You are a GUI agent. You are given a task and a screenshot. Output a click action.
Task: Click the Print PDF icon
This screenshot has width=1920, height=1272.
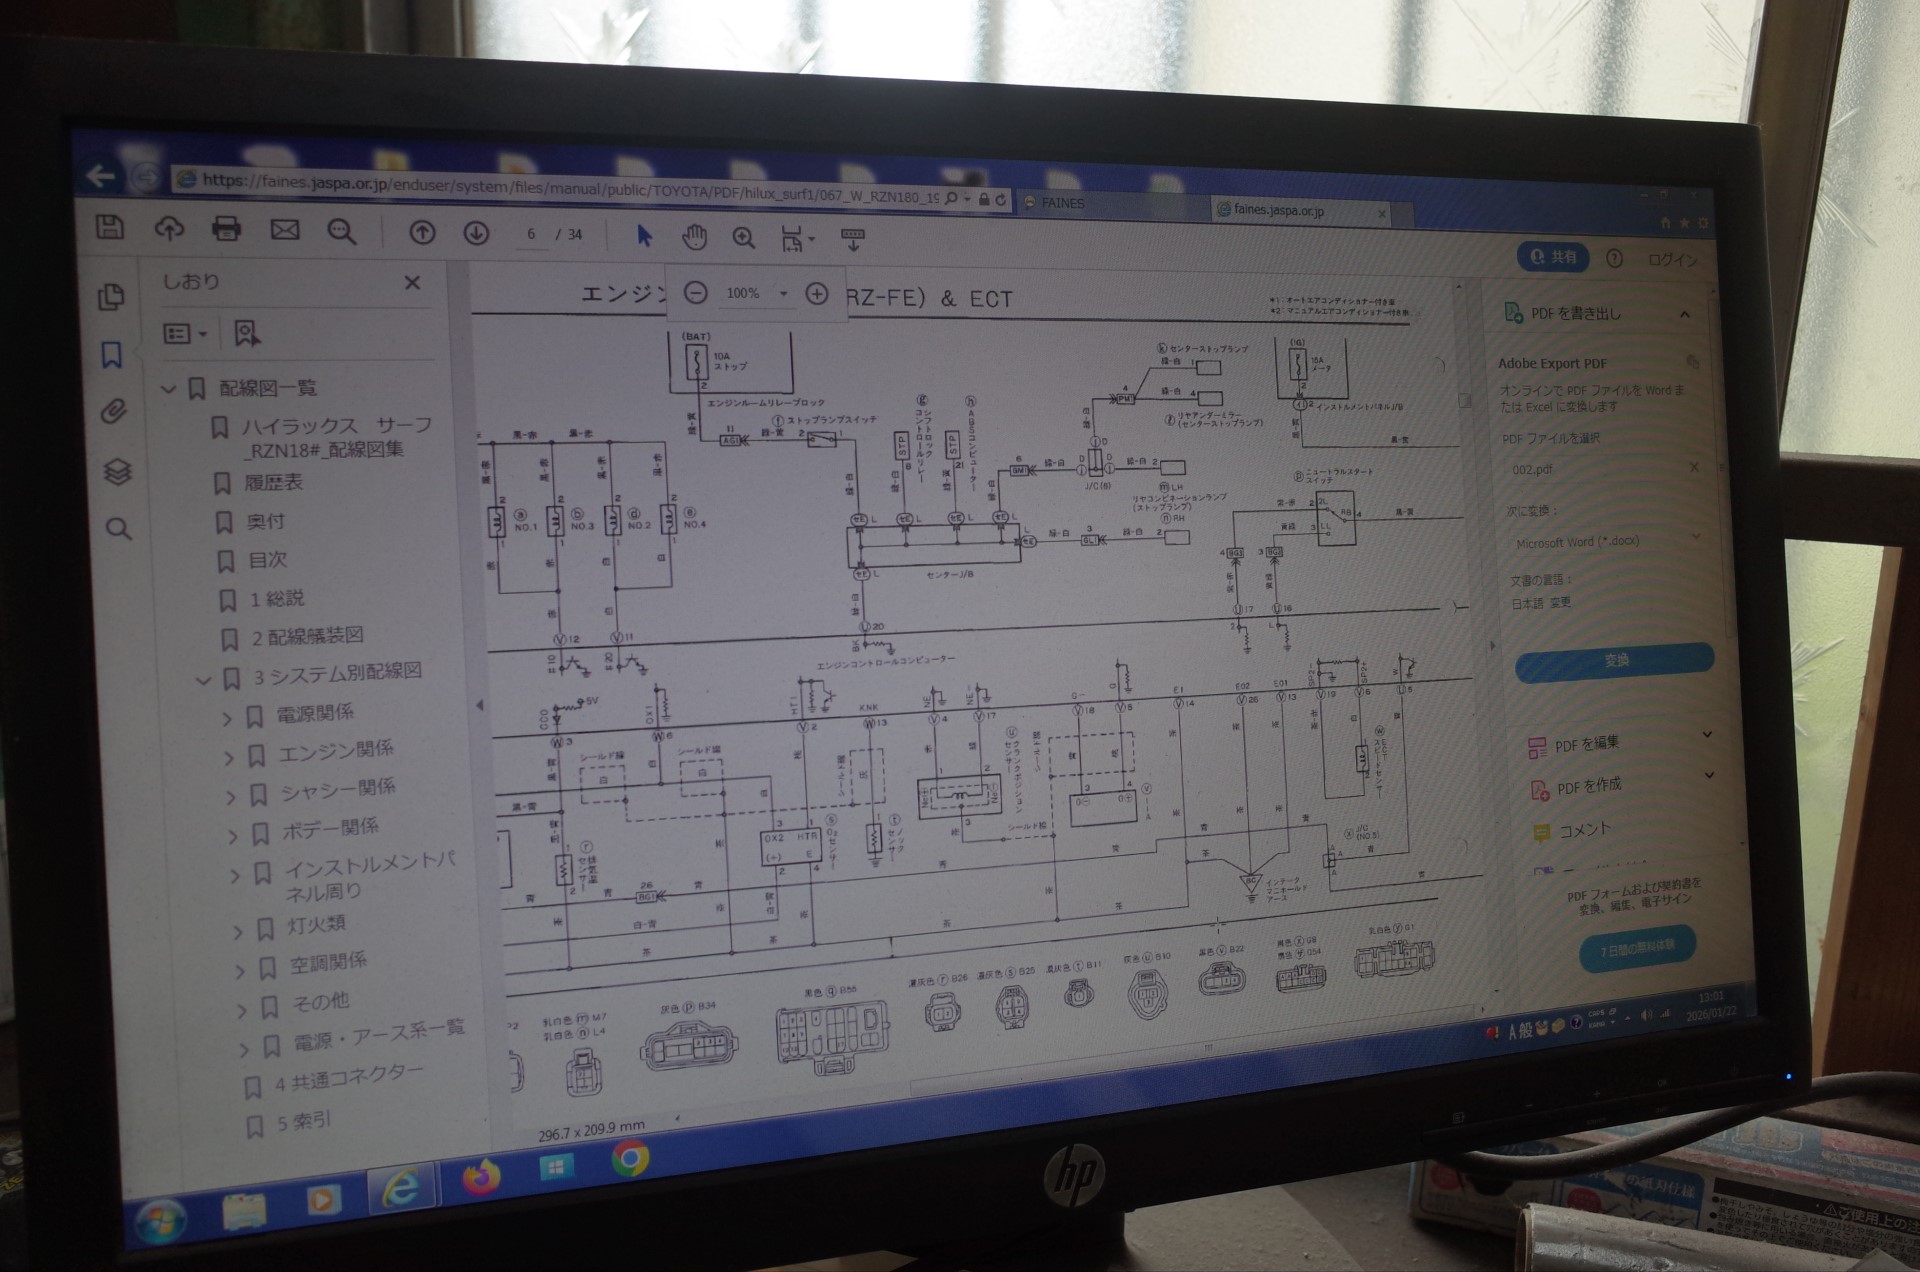point(226,229)
